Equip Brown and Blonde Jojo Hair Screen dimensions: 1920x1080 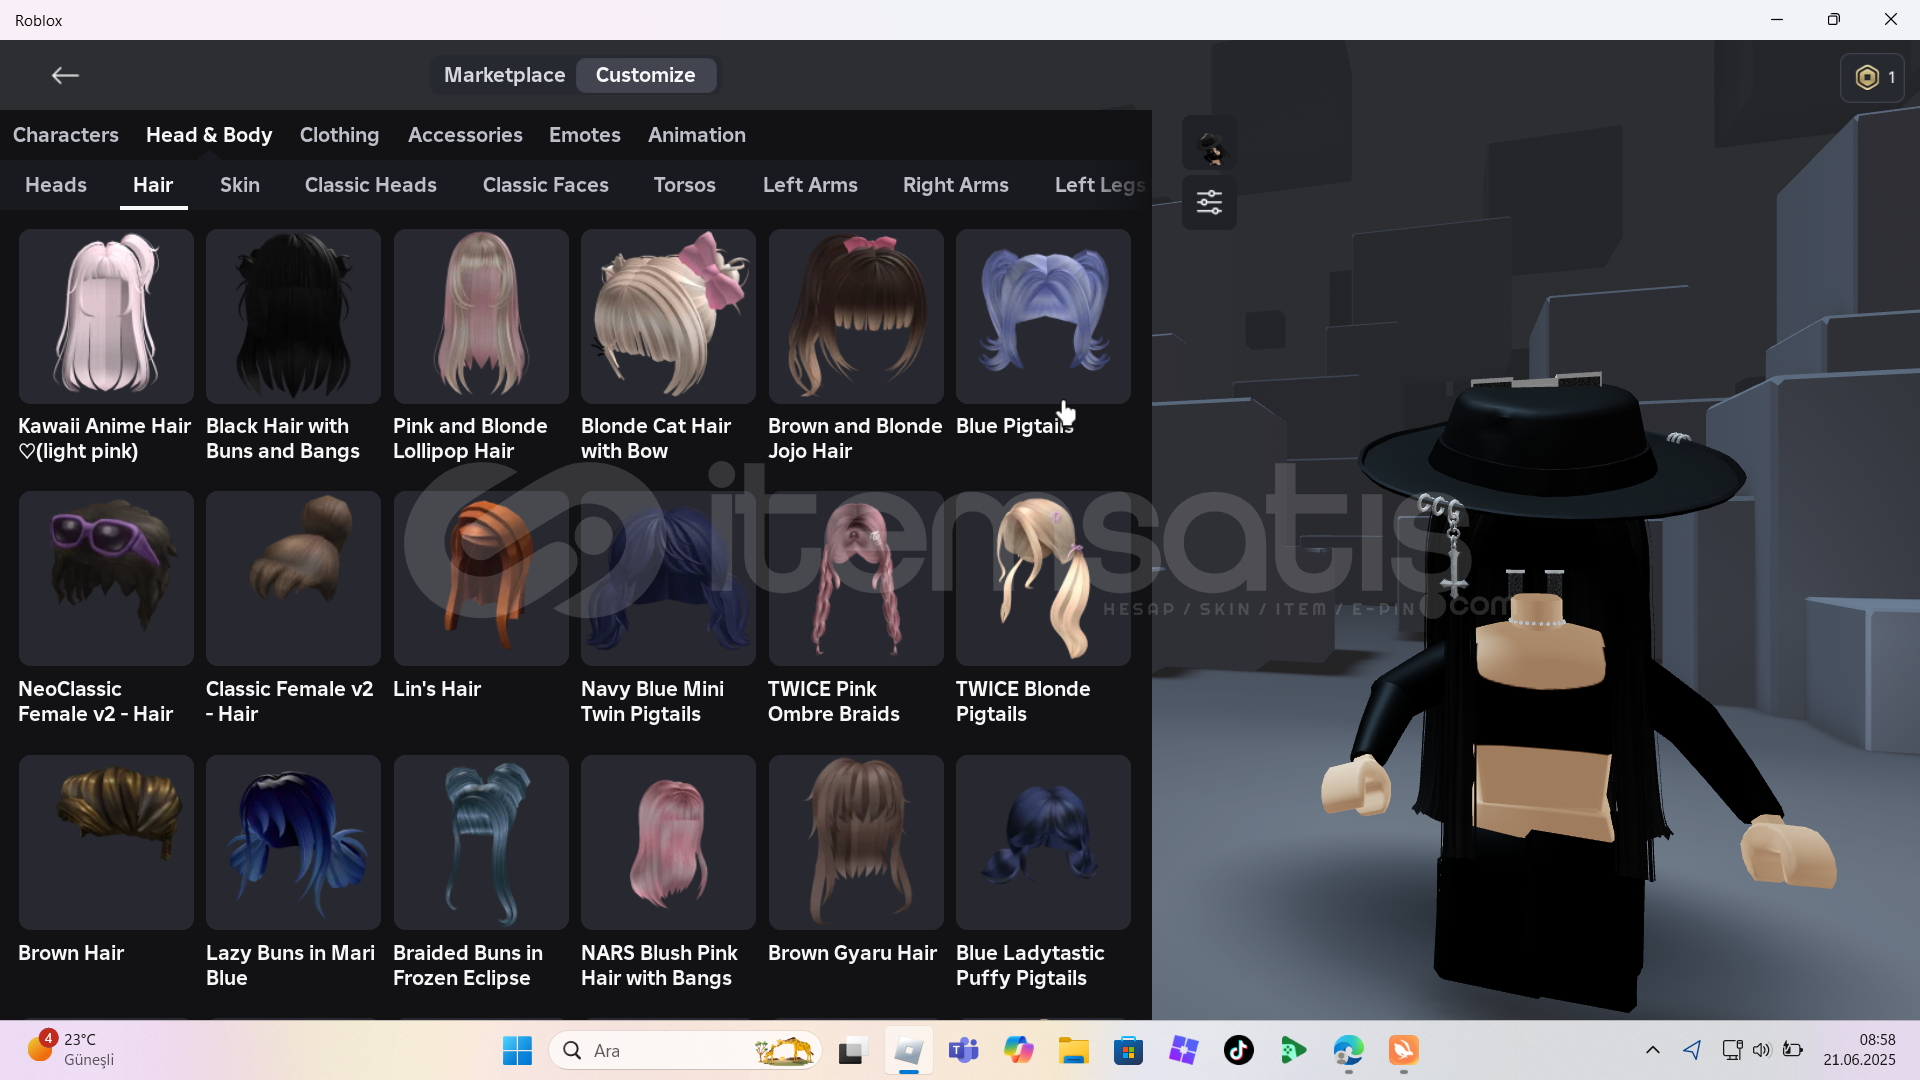[856, 316]
